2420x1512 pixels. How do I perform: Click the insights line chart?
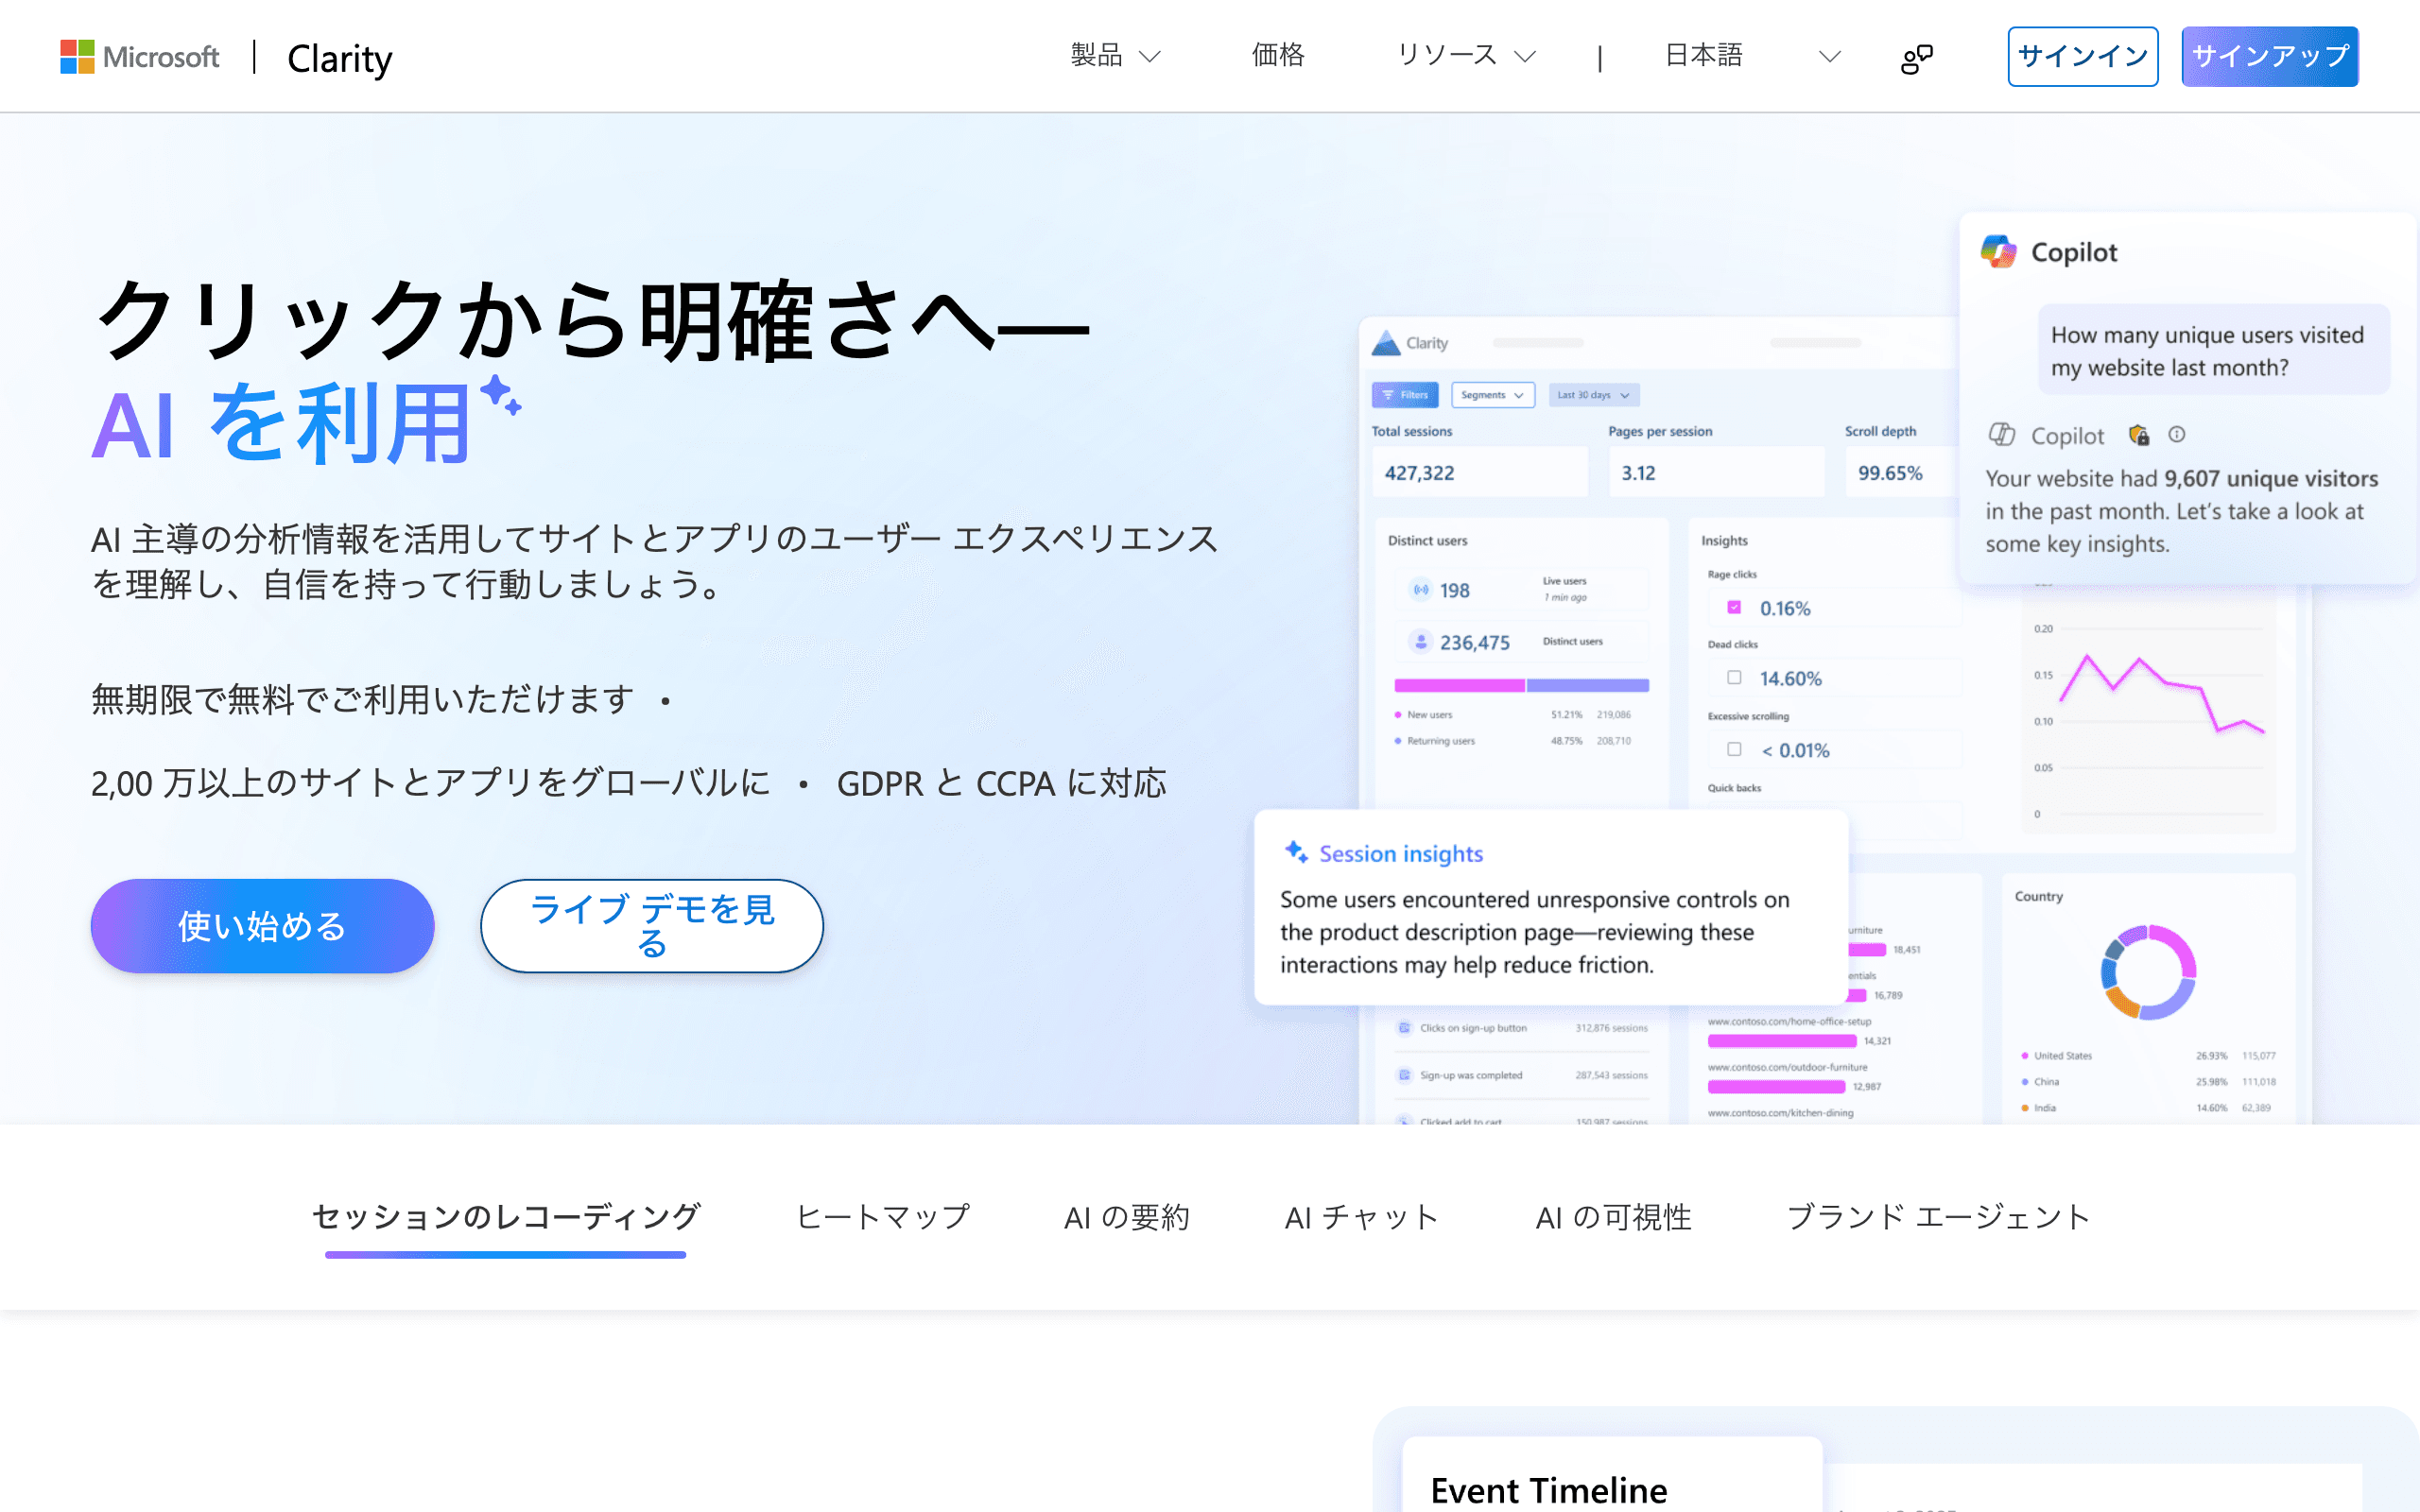tap(2162, 694)
